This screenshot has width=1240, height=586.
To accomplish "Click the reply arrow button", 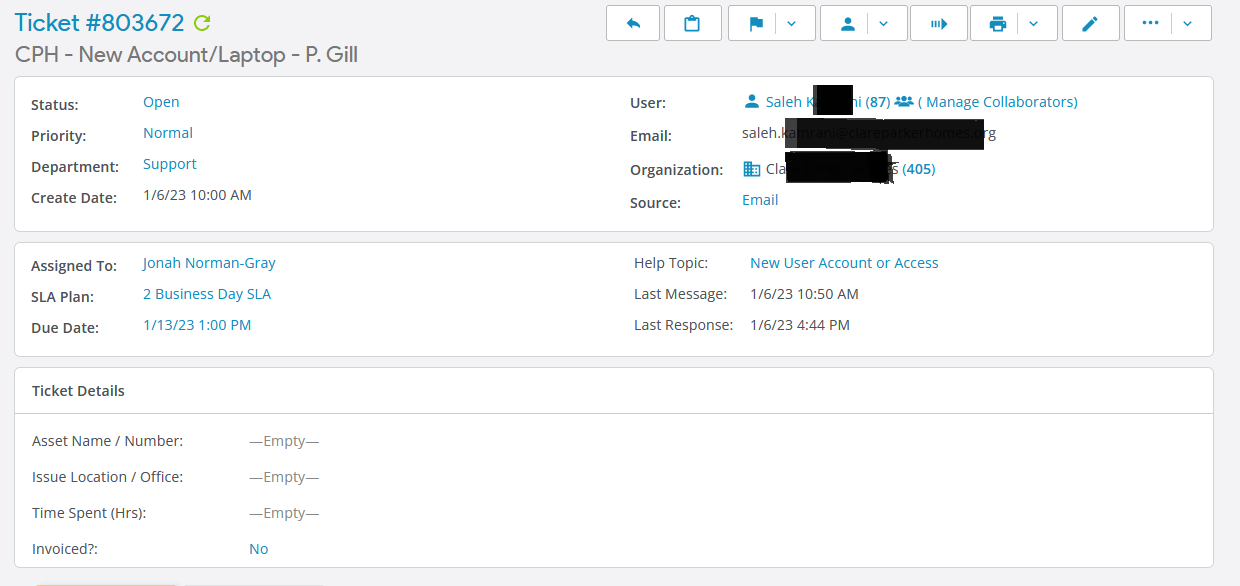I will [x=633, y=24].
